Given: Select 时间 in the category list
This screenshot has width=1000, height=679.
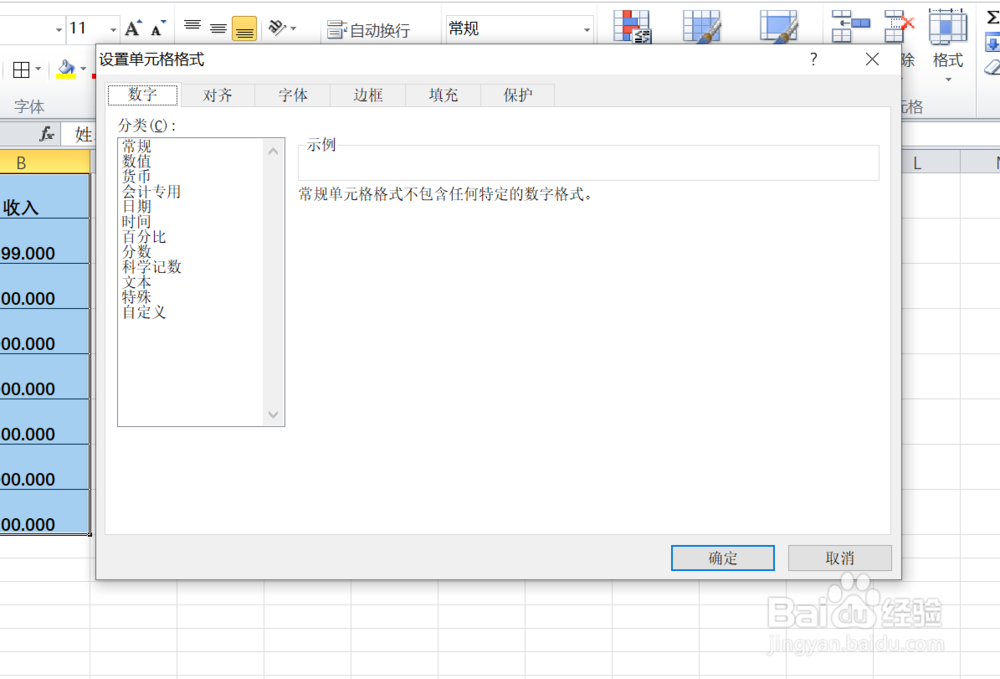Looking at the screenshot, I should (x=136, y=221).
